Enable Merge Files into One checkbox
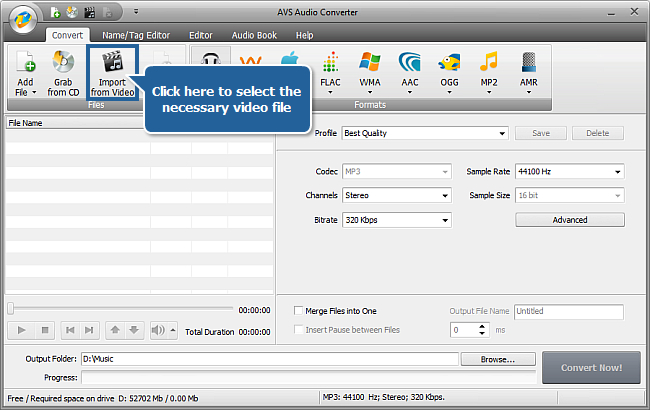 coord(298,311)
